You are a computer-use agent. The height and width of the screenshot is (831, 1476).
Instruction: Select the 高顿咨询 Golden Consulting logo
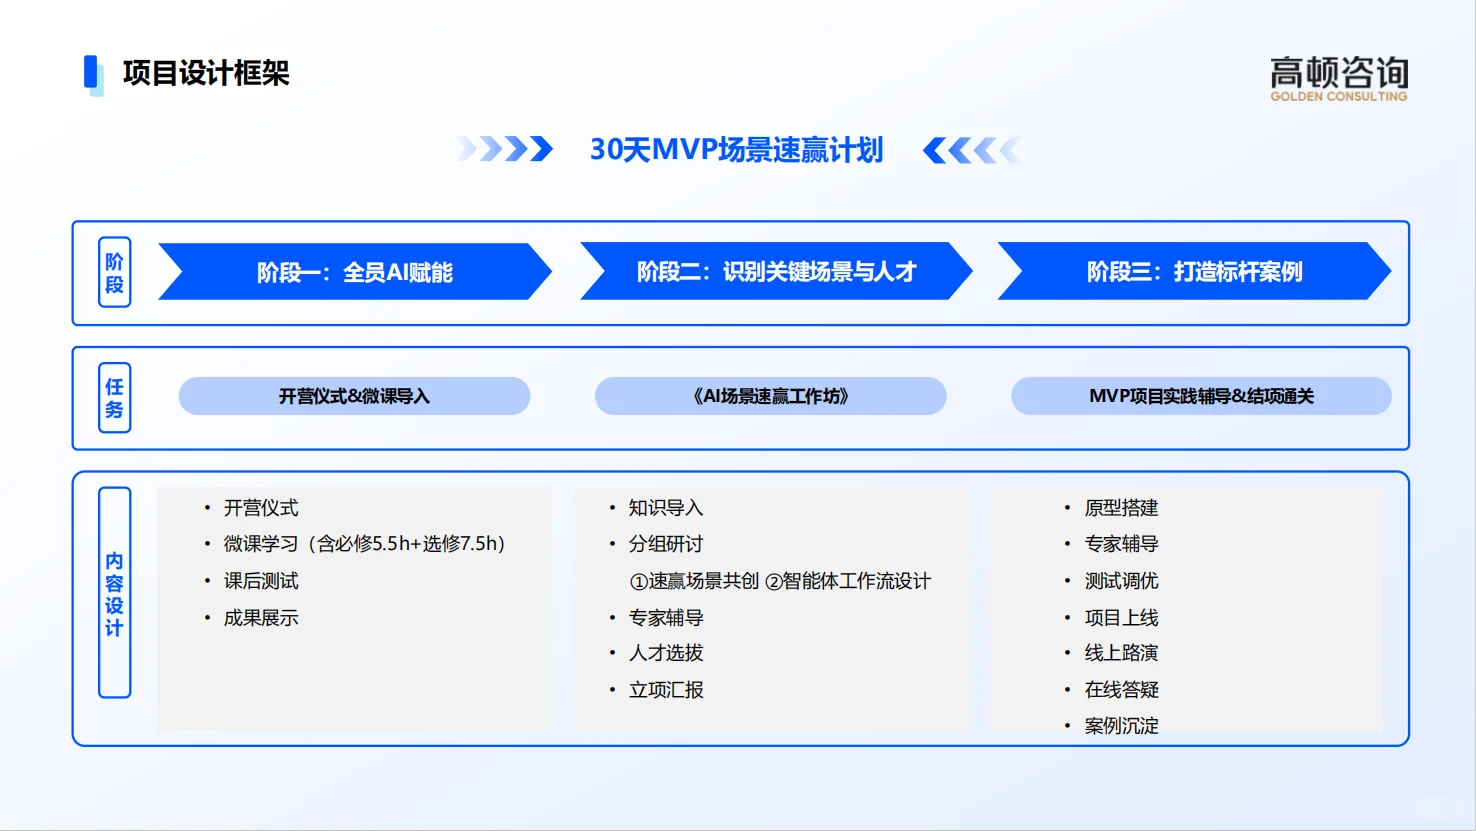[x=1340, y=78]
